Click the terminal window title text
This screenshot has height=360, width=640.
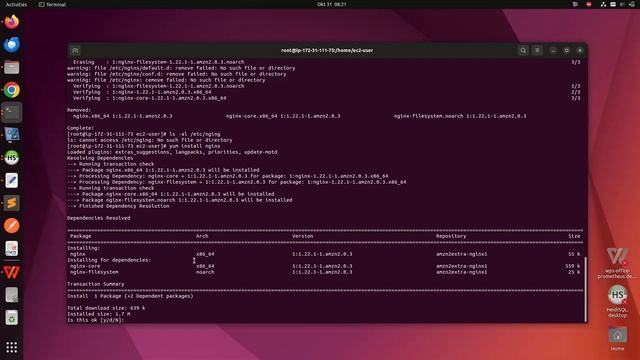tap(327, 50)
